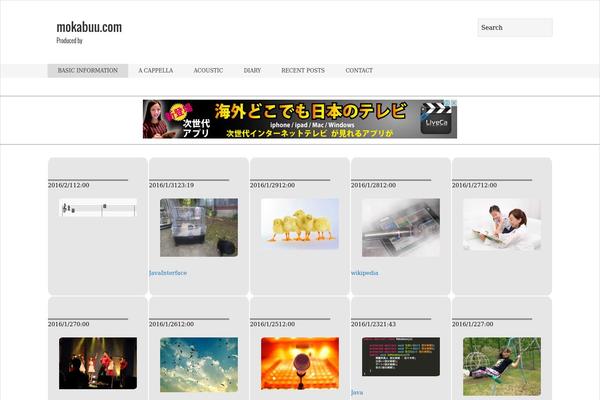The image size is (600, 400).
Task: Open the yellow chicks photo post
Action: pyautogui.click(x=300, y=224)
